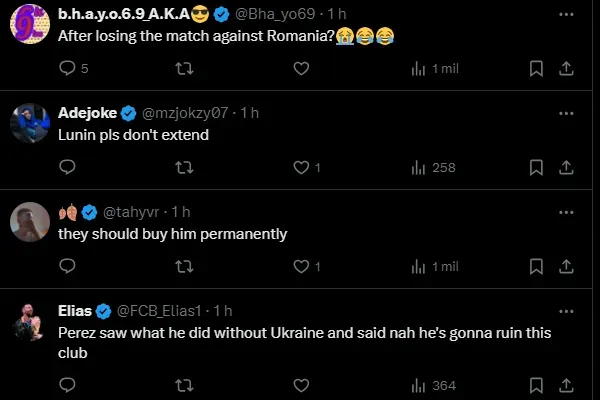
Task: Bookmark Adejoke's tweet
Action: tap(536, 168)
